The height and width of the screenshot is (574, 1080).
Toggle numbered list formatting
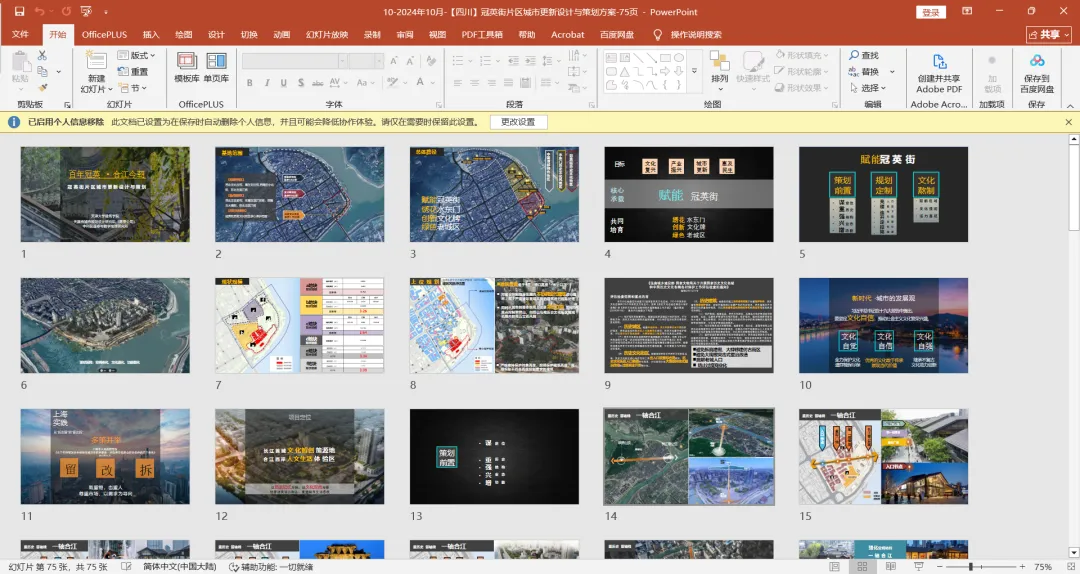(486, 61)
